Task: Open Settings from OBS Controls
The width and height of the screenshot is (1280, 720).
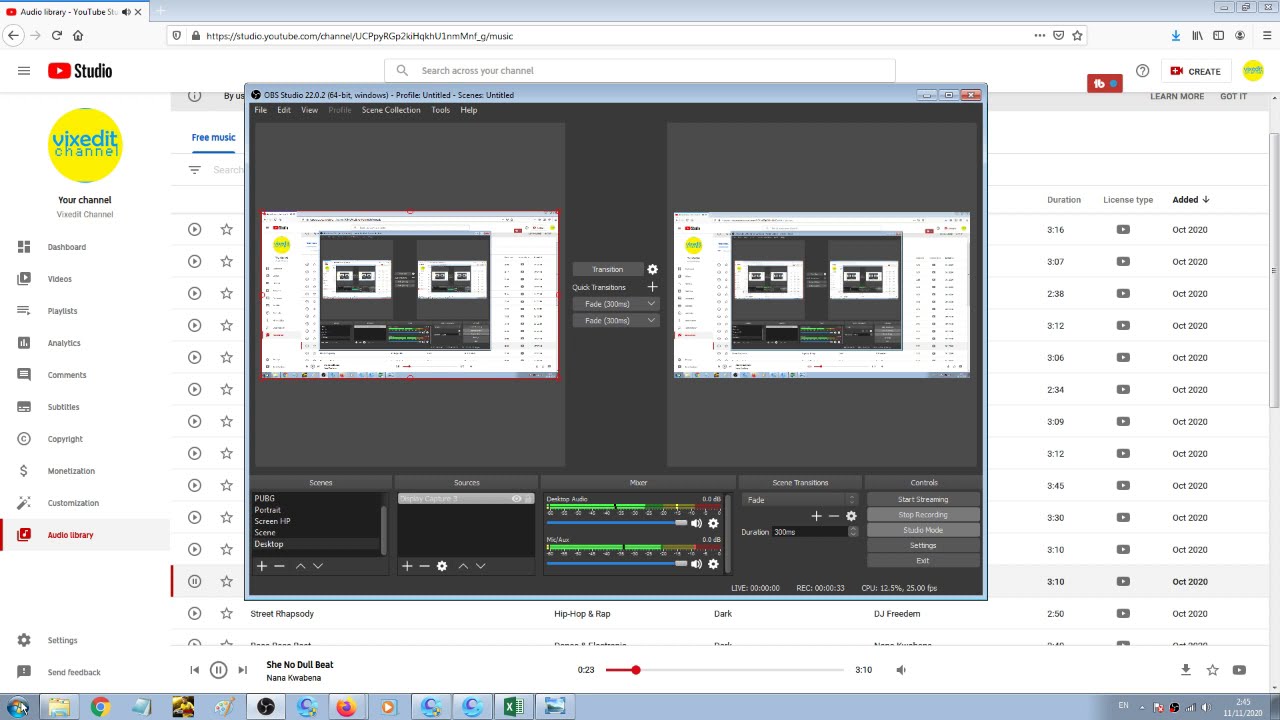Action: (923, 545)
